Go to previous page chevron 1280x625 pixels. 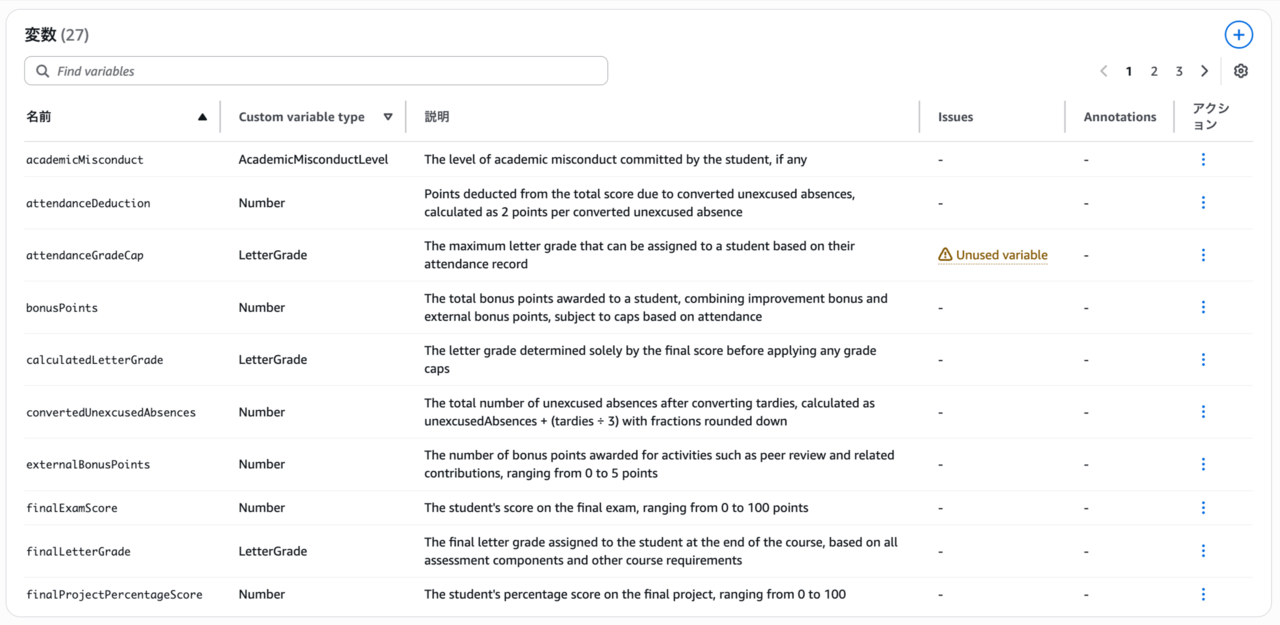(x=1104, y=71)
